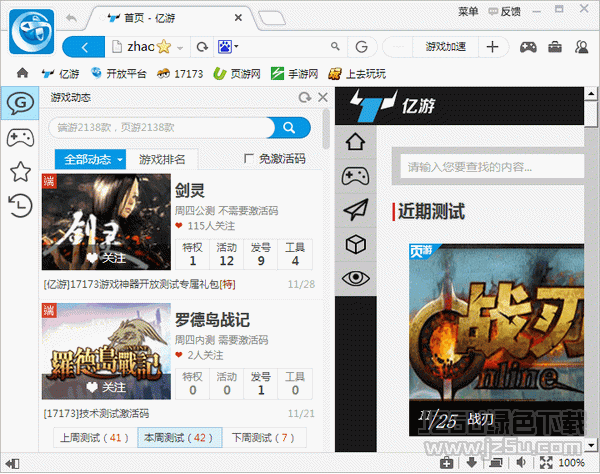
Task: Mute sound via speaker icon
Action: click(521, 463)
